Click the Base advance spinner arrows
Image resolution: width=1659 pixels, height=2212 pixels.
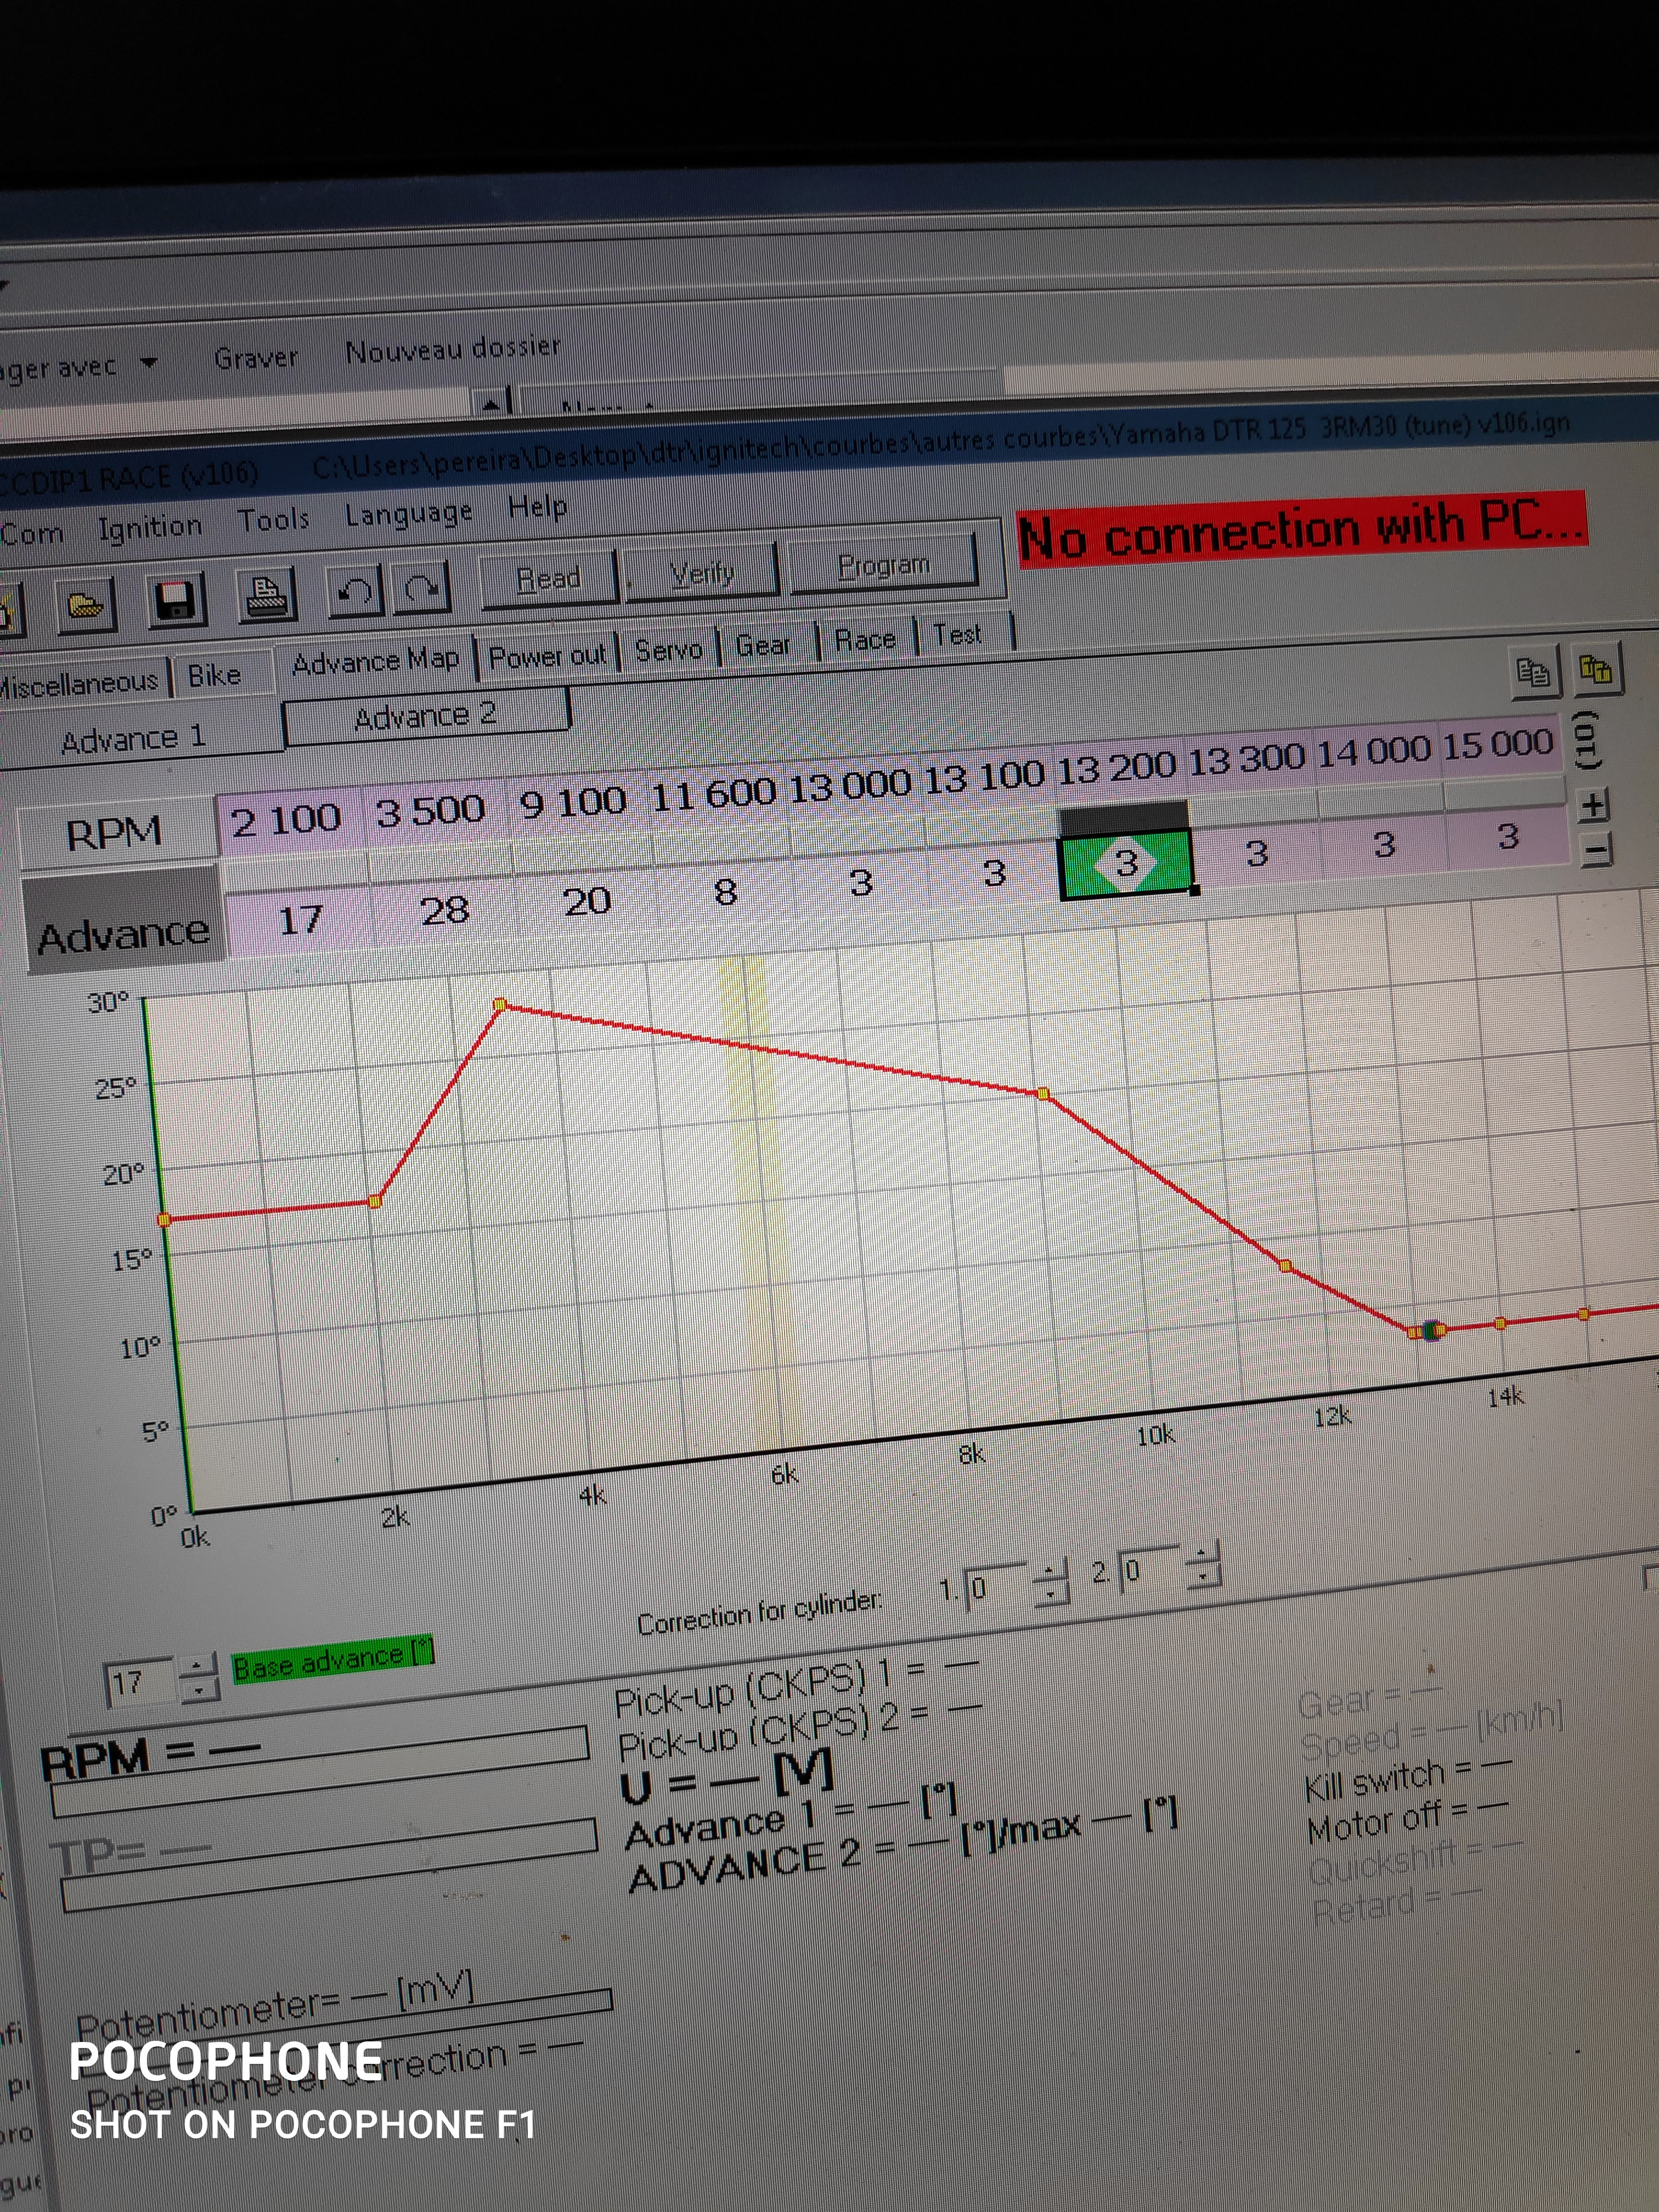[x=200, y=1678]
